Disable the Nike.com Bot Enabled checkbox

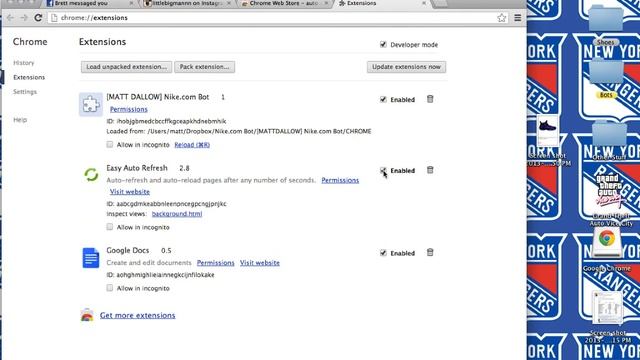coord(383,99)
